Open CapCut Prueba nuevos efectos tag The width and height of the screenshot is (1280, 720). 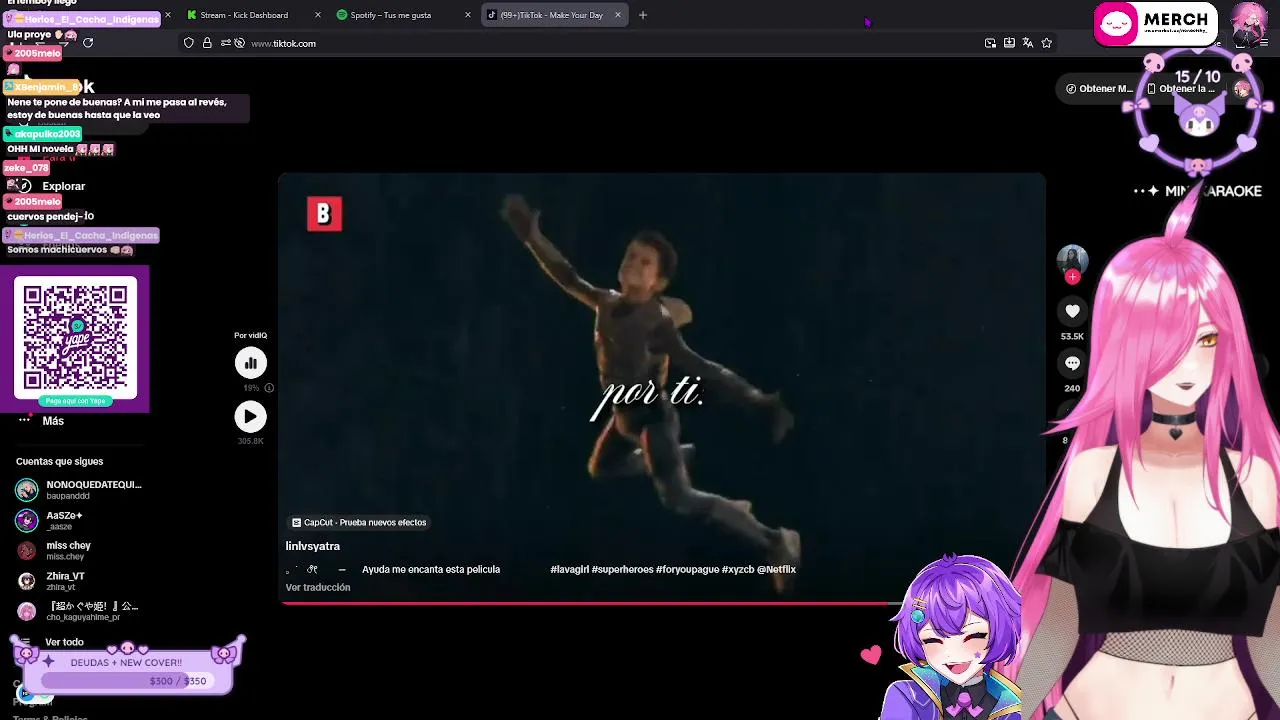(x=359, y=522)
